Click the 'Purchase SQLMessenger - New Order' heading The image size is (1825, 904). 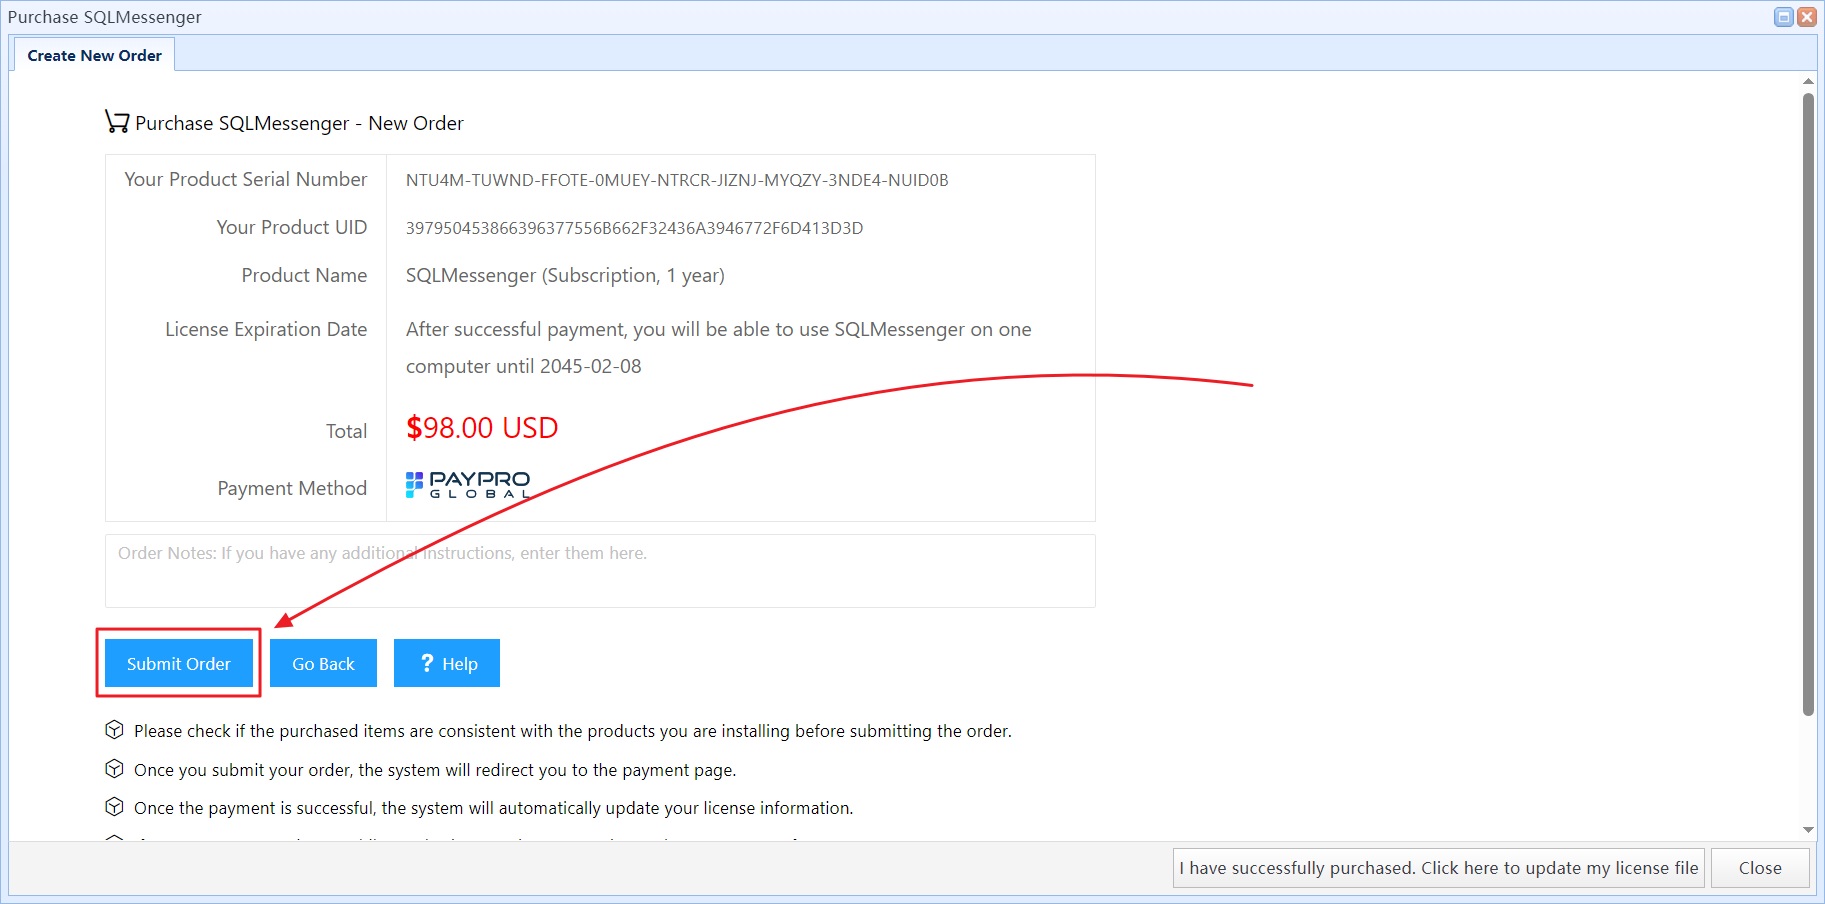(299, 123)
